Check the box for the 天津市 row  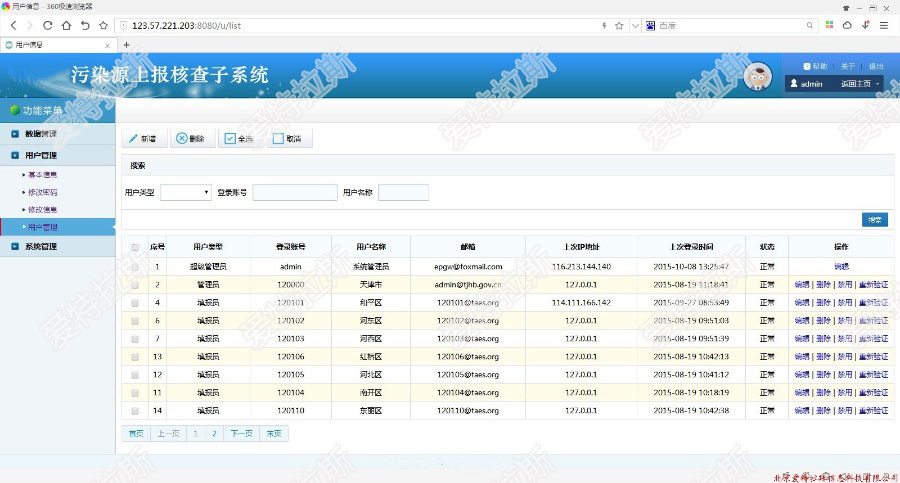(x=135, y=285)
